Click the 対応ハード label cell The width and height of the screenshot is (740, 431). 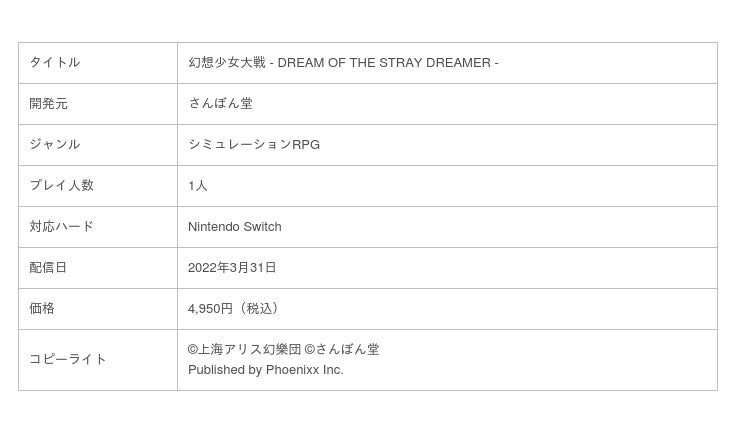(98, 227)
